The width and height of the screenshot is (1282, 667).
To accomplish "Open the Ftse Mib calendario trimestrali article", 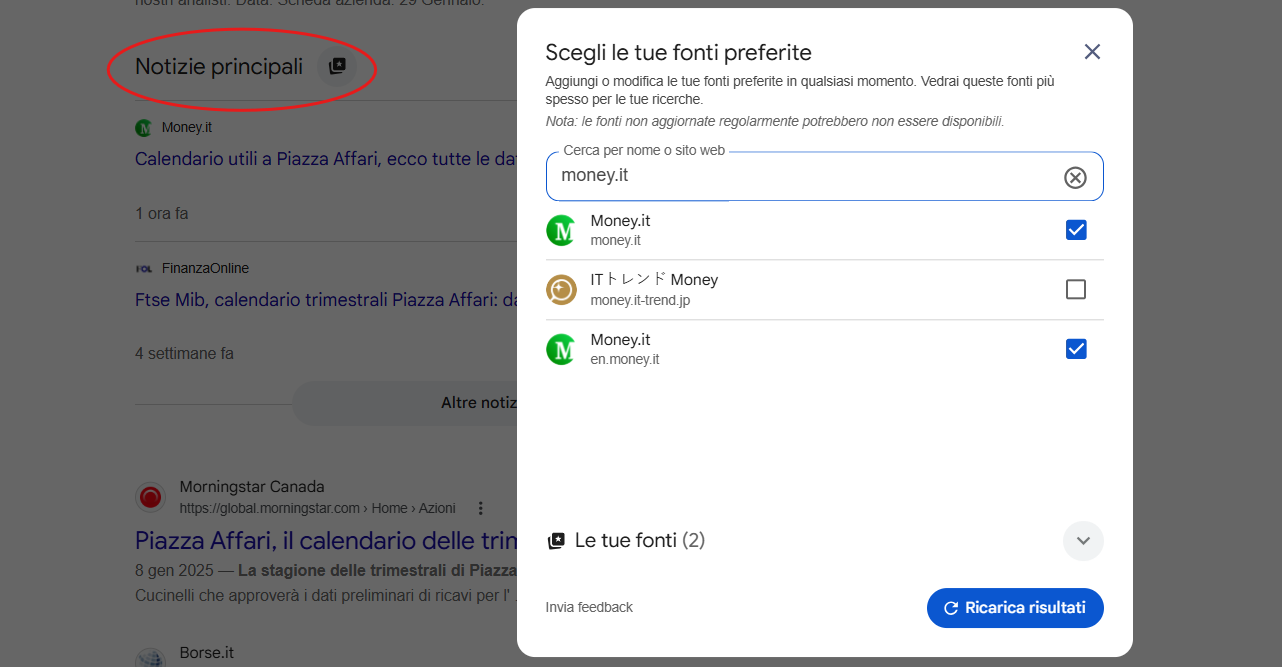I will 326,299.
